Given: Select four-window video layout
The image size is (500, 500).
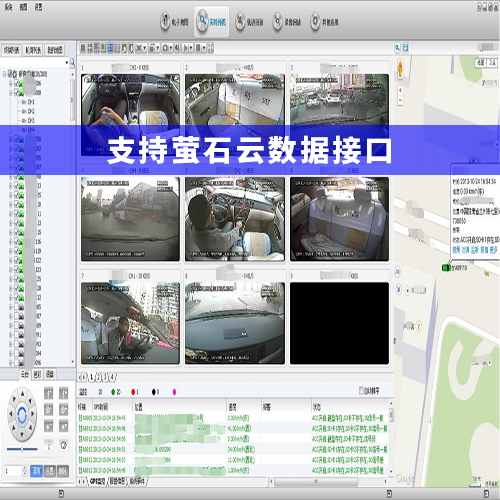Looking at the screenshot, I should coord(90,48).
